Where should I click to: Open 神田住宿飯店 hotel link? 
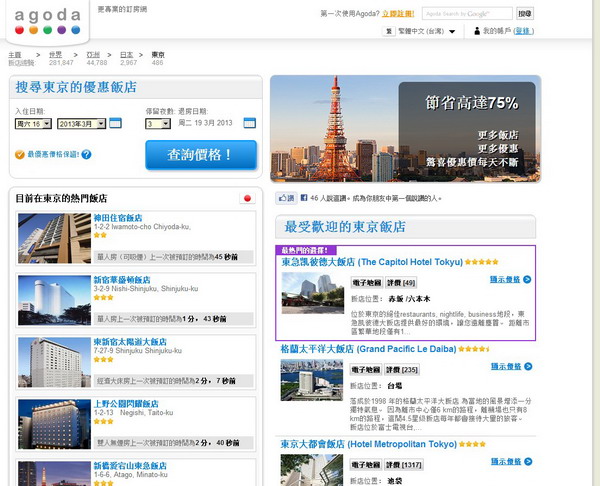(x=118, y=218)
